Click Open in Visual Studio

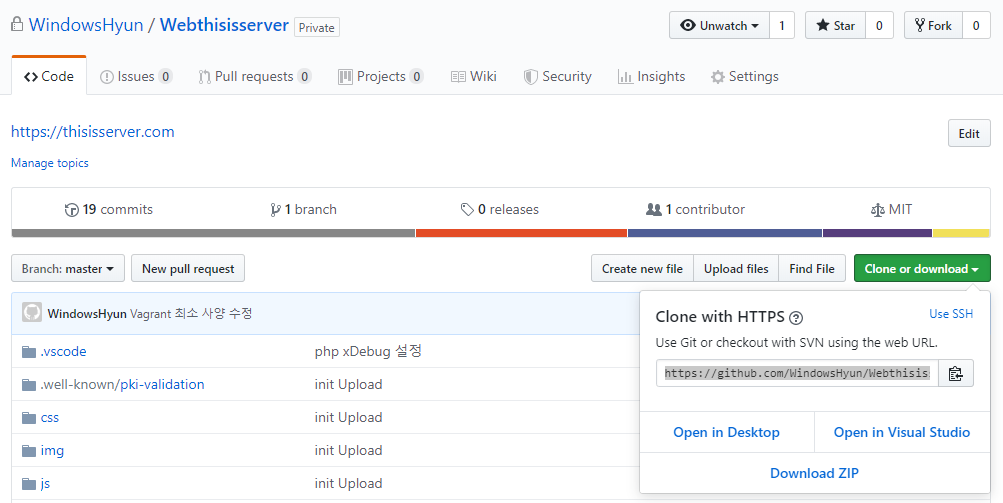coord(902,432)
